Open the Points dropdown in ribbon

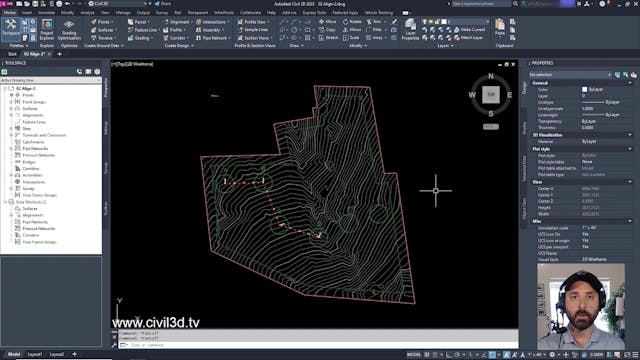point(102,22)
